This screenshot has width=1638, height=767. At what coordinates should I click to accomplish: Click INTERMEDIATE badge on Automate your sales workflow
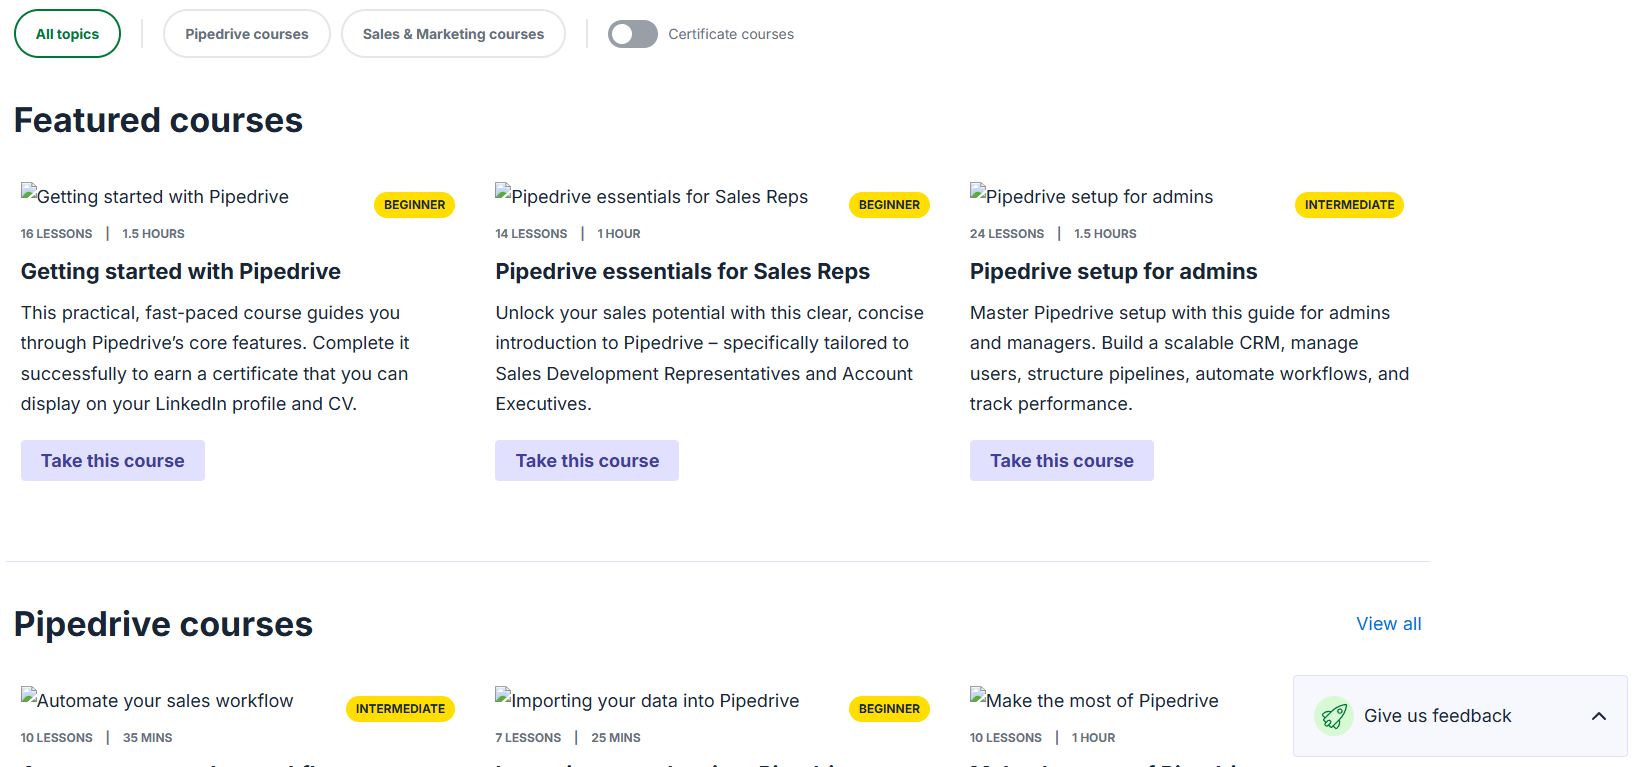[x=400, y=709]
